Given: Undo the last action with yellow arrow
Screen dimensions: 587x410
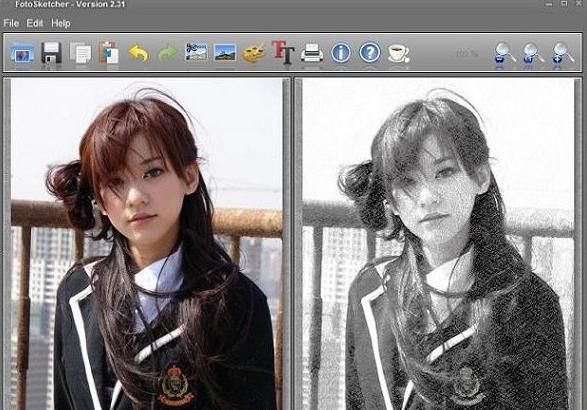Looking at the screenshot, I should (139, 53).
